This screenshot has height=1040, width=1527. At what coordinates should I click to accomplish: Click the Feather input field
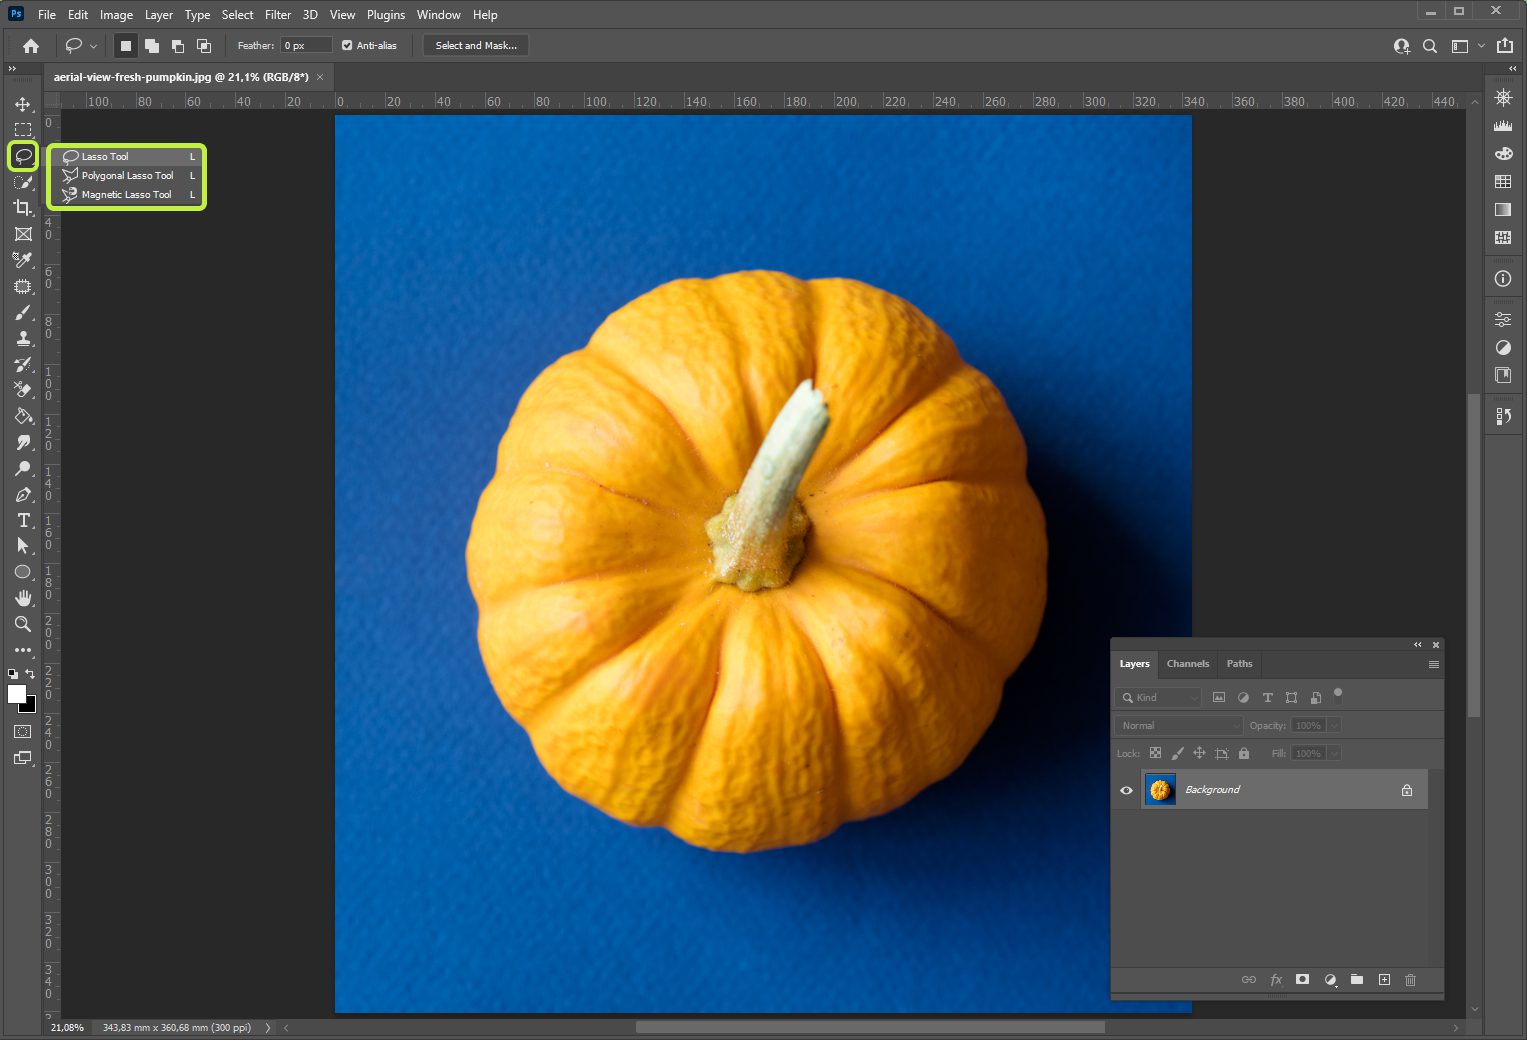point(306,46)
